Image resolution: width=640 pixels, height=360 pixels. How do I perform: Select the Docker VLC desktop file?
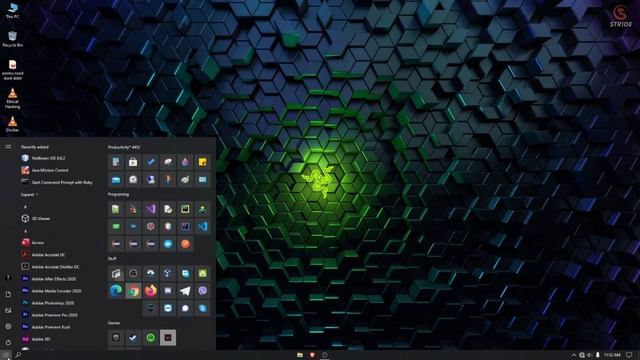tap(12, 124)
